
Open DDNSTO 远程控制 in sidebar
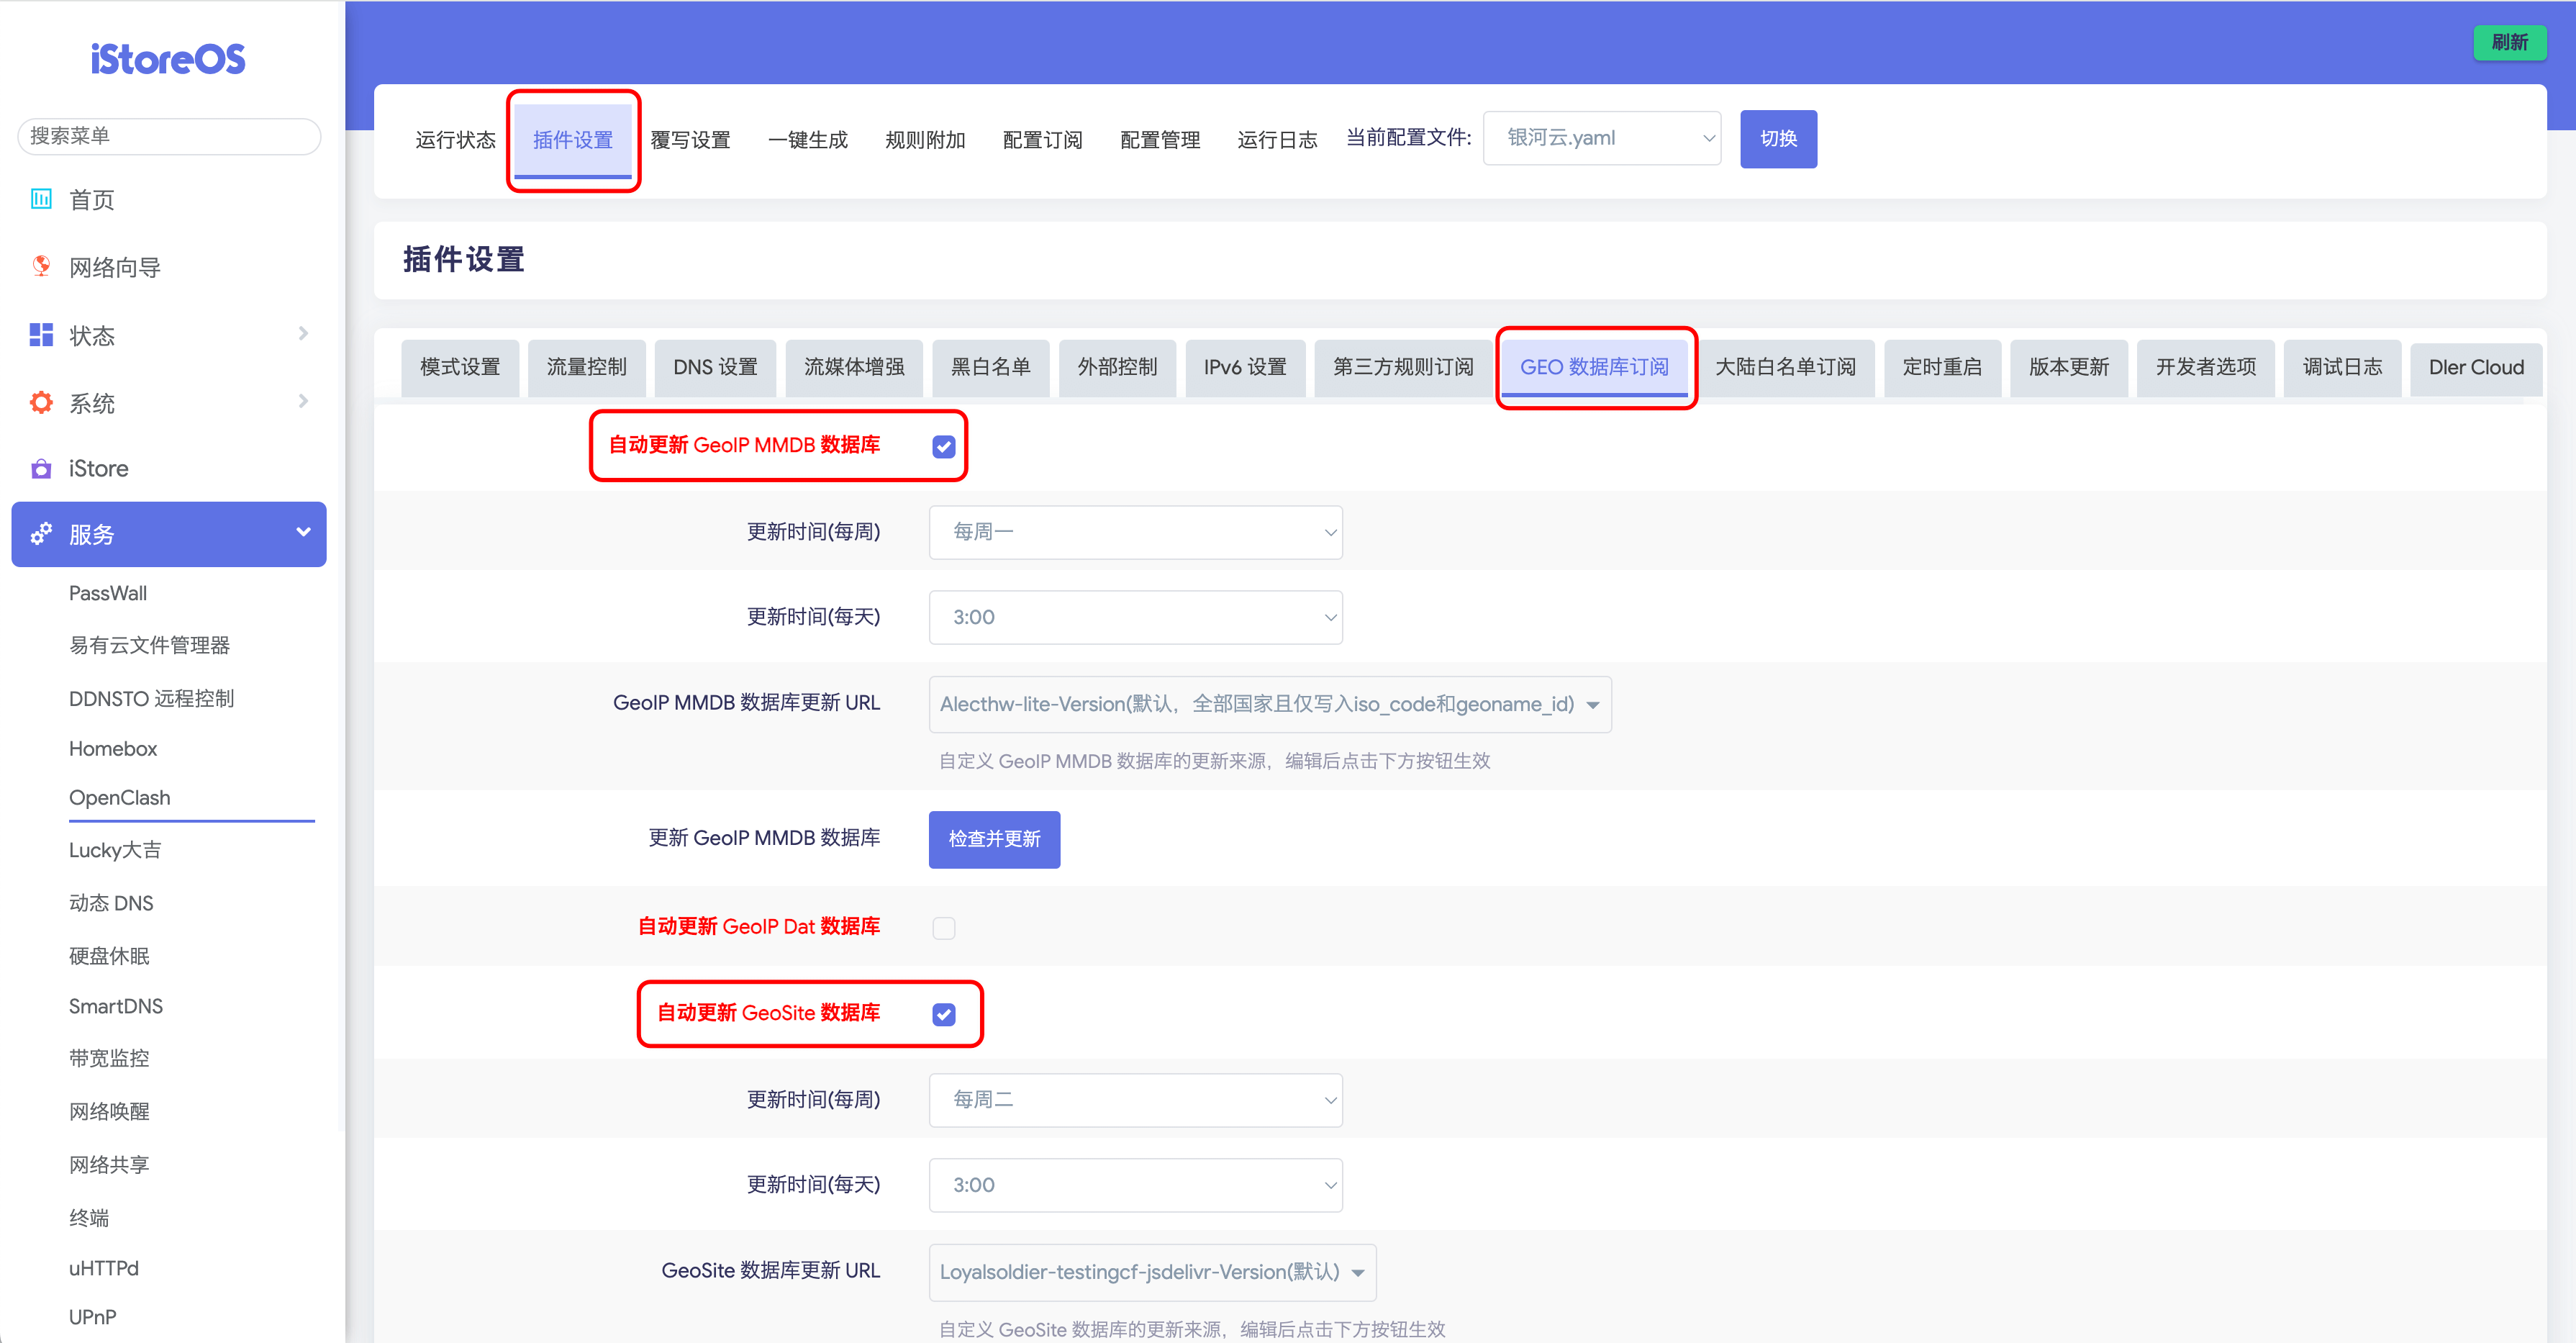[x=151, y=698]
